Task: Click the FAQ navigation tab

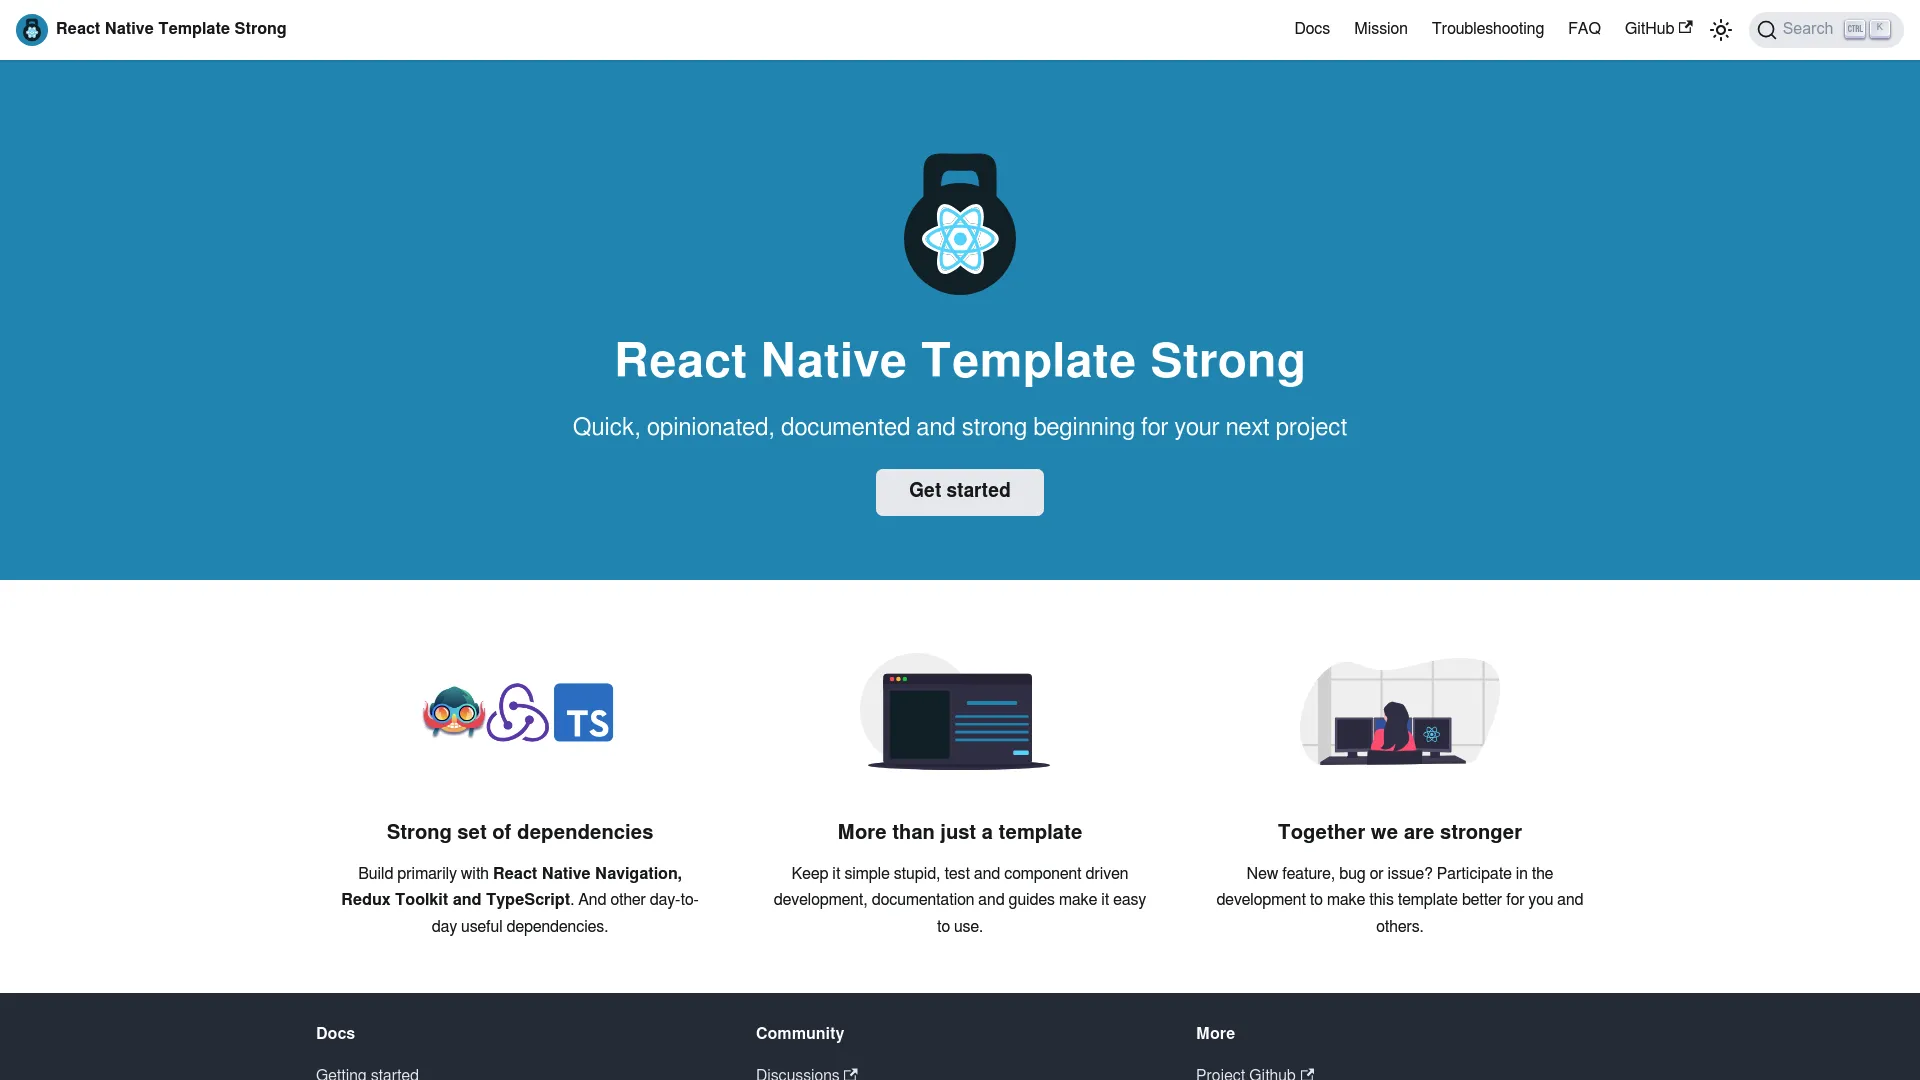Action: click(1584, 29)
